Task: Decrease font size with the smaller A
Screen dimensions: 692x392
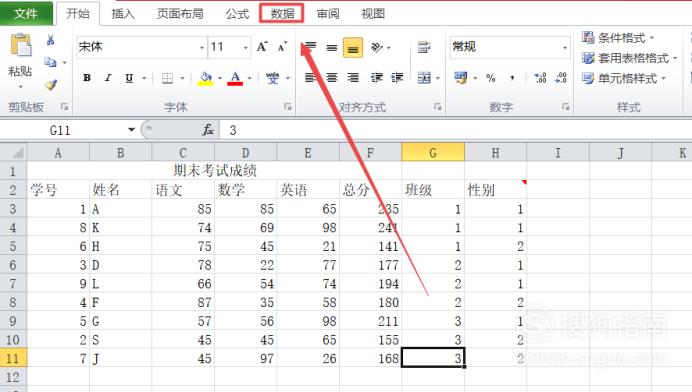Action: 282,47
